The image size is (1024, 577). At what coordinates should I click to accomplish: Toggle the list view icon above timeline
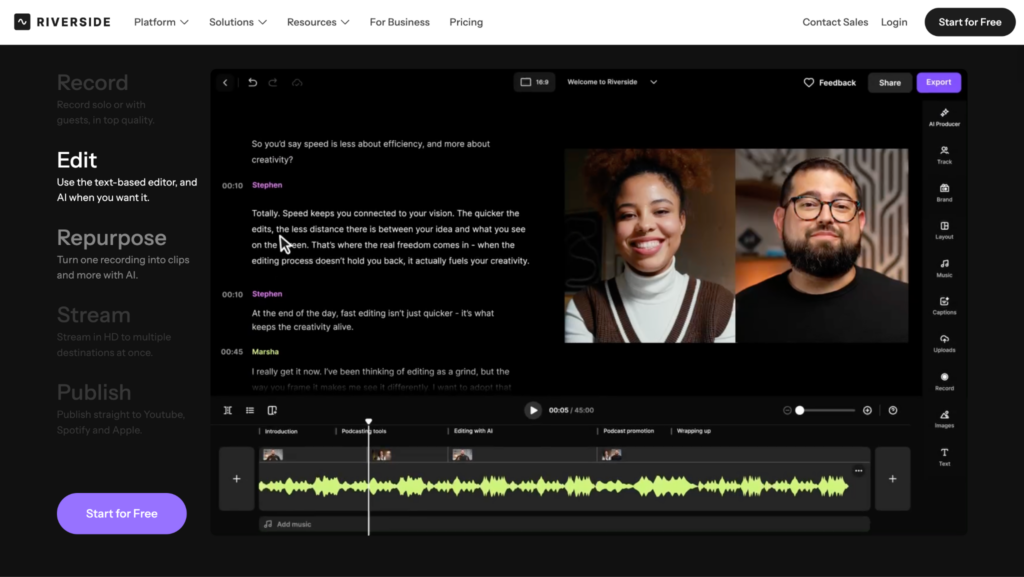pyautogui.click(x=249, y=411)
